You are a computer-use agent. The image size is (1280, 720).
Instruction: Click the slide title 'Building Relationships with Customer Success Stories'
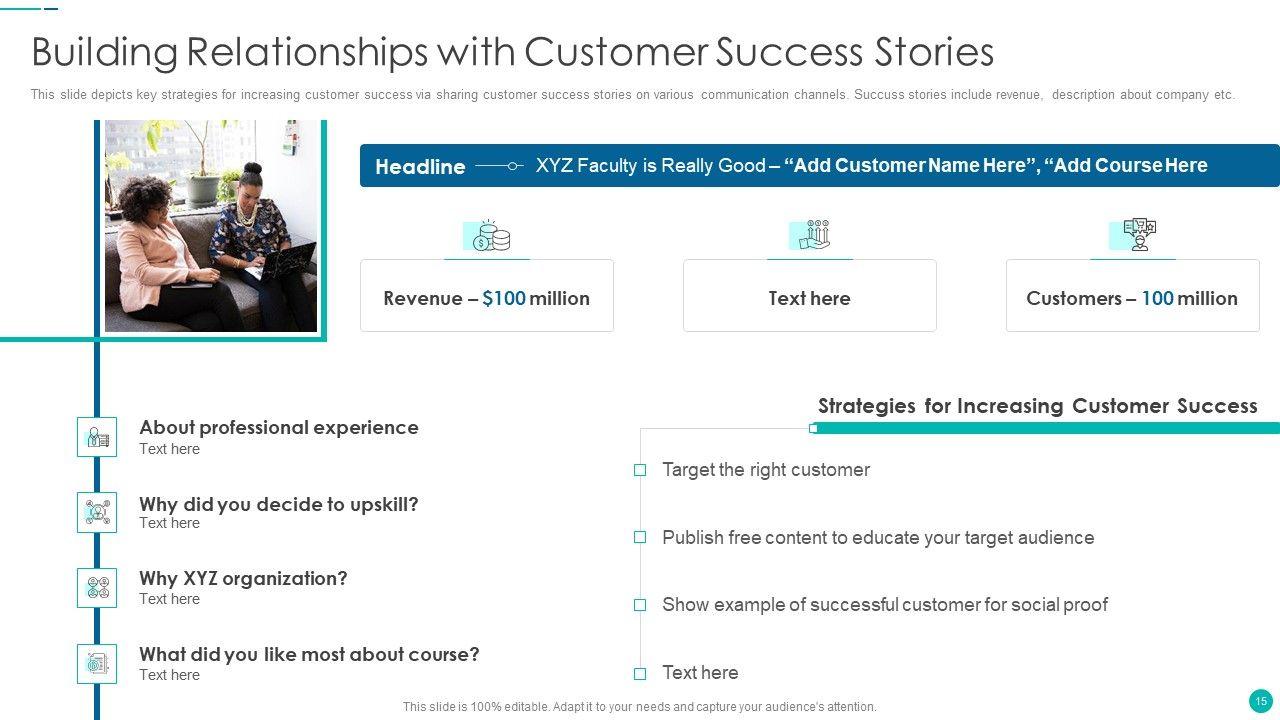[x=513, y=52]
